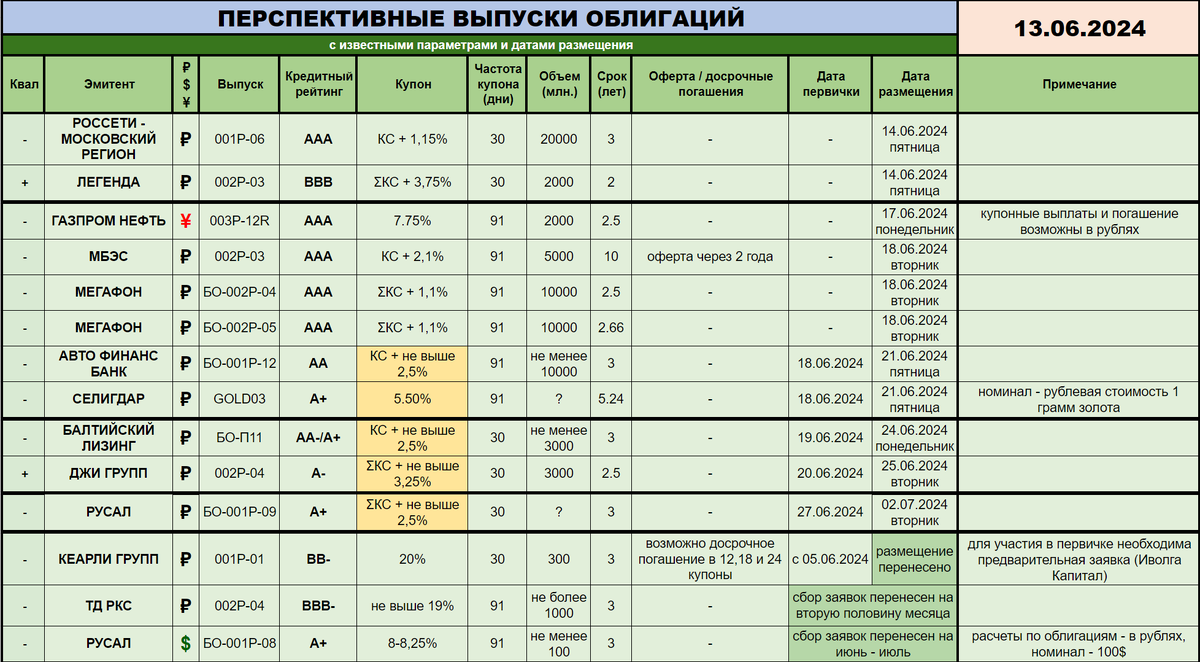Click primary date 27.06.2024
Image resolution: width=1200 pixels, height=662 pixels.
(830, 512)
